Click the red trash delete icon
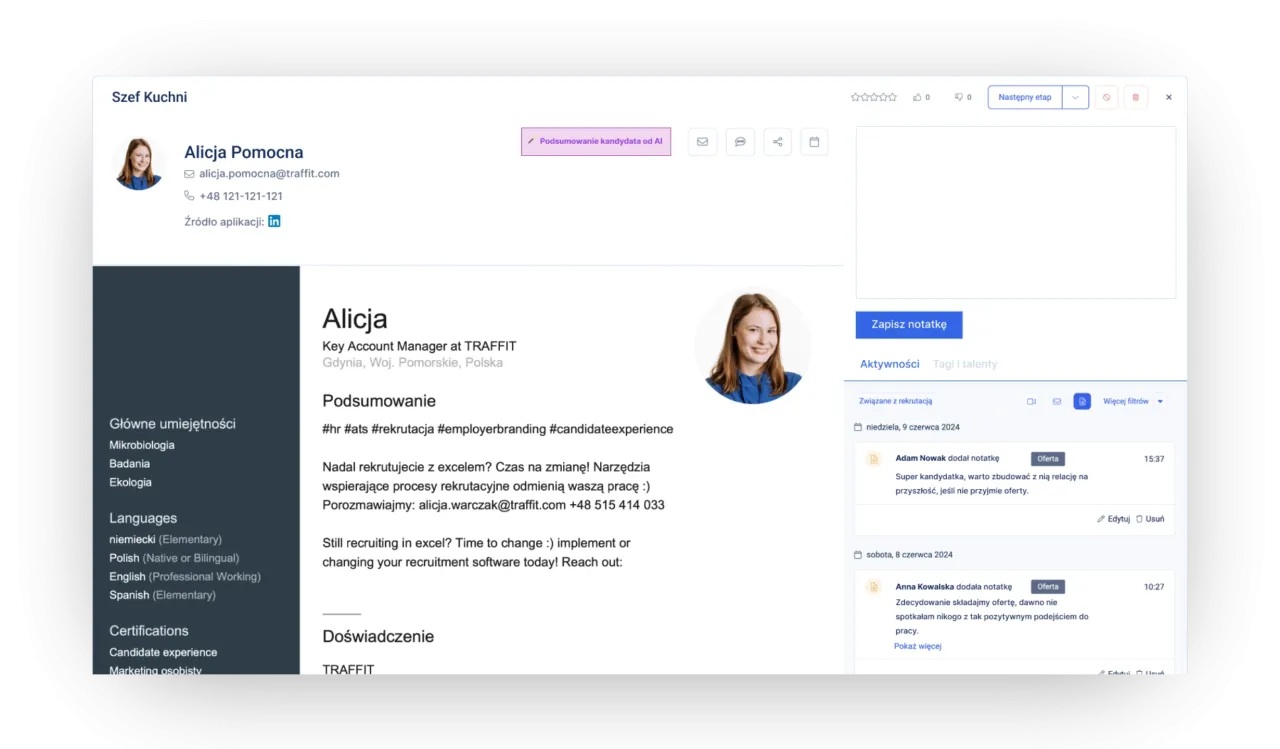This screenshot has height=749, width=1280. (x=1135, y=97)
